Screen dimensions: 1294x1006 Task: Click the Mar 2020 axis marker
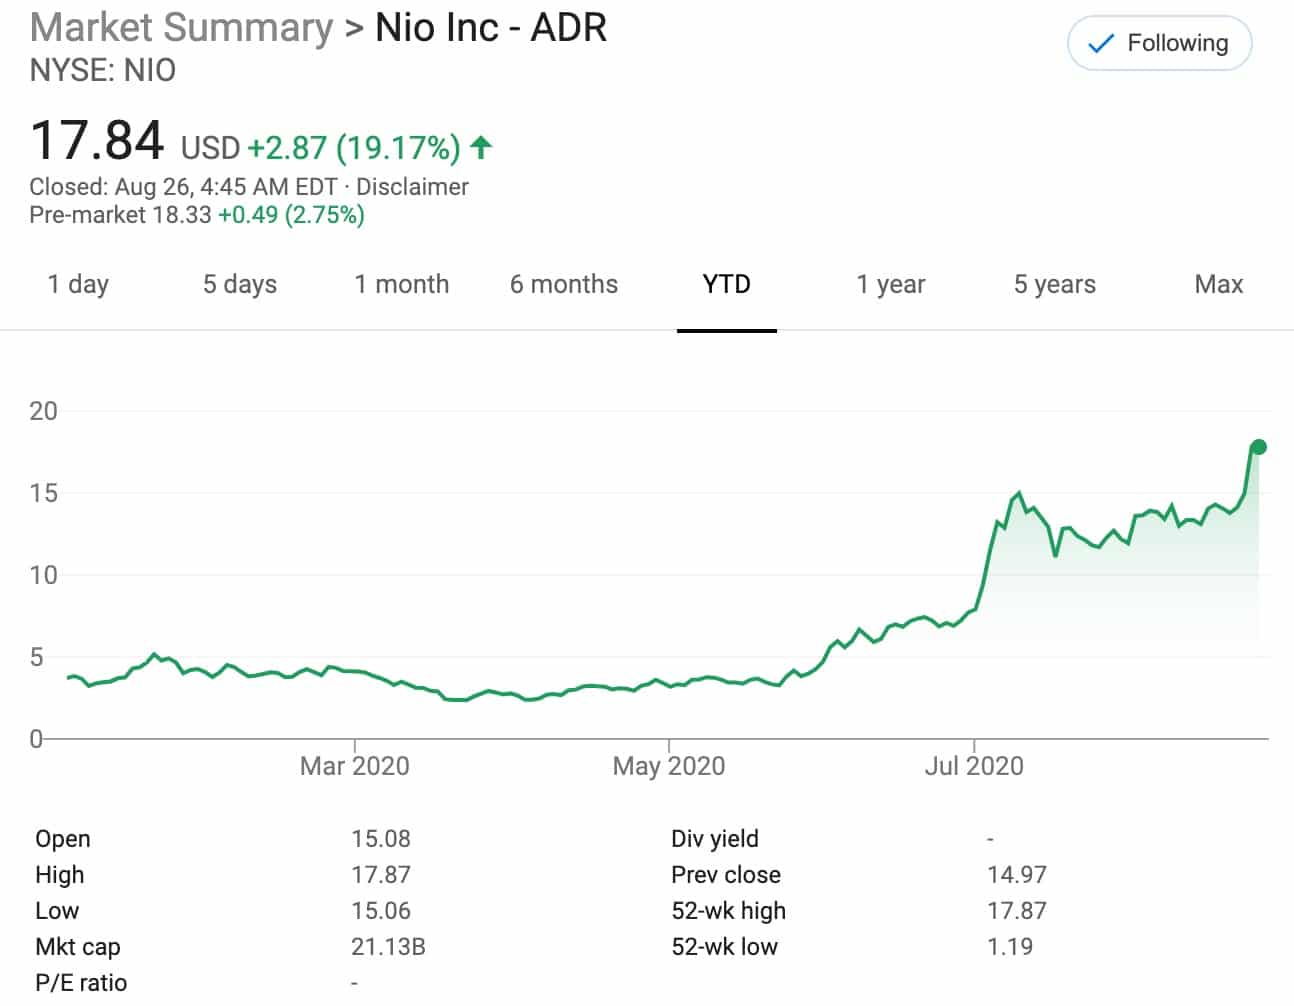pyautogui.click(x=355, y=766)
